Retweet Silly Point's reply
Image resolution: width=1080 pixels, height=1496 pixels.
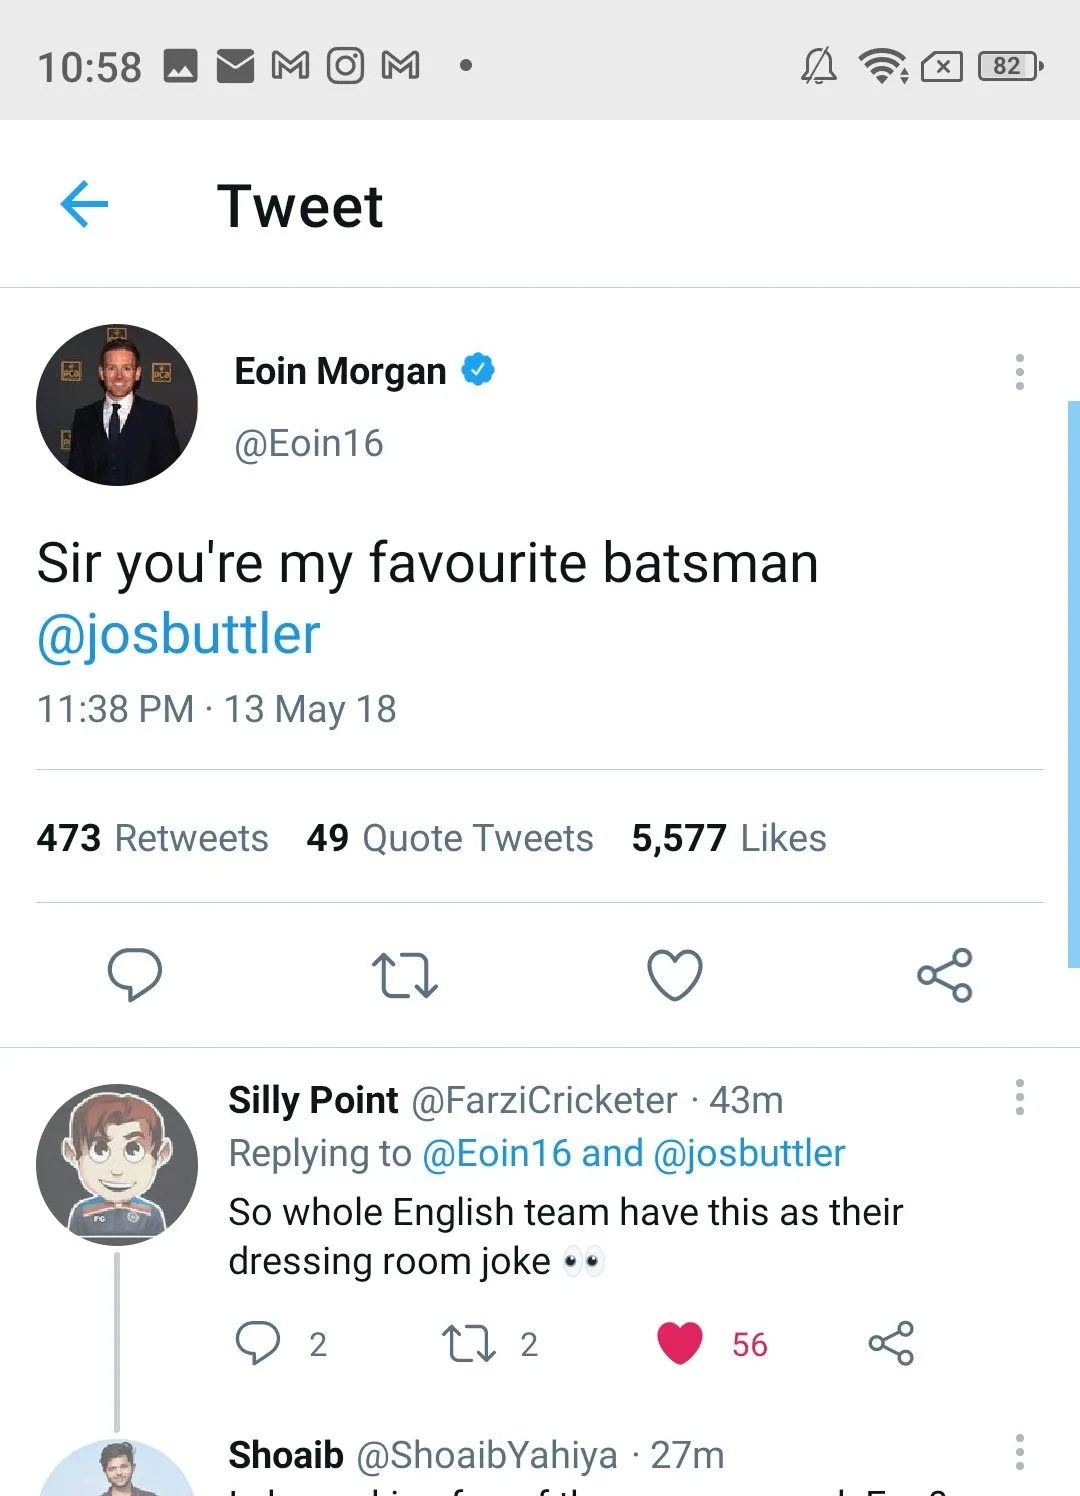pyautogui.click(x=469, y=1343)
